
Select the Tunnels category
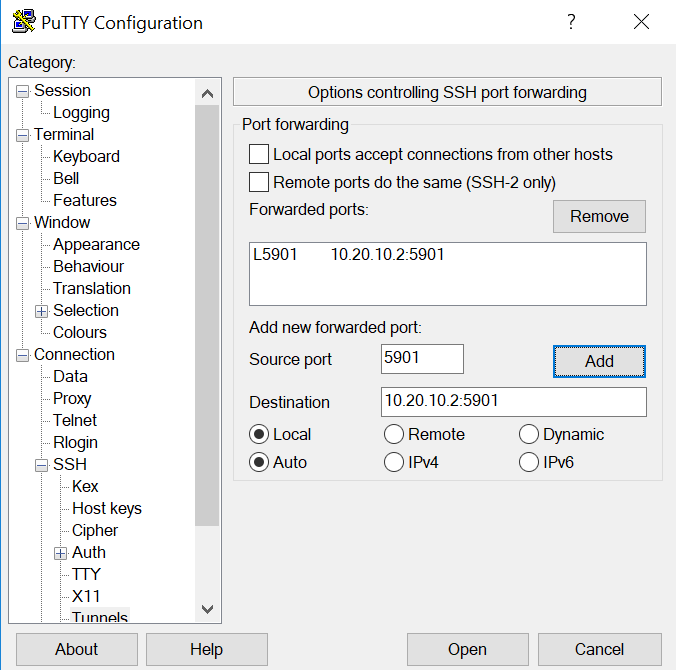tap(100, 617)
